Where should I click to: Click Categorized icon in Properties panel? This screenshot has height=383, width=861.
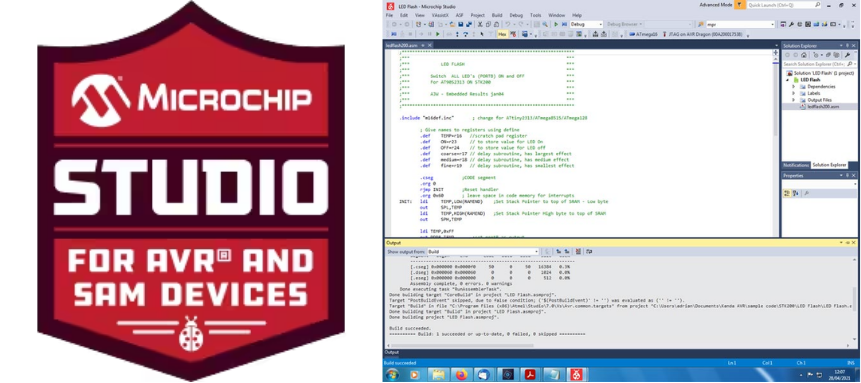[x=787, y=193]
